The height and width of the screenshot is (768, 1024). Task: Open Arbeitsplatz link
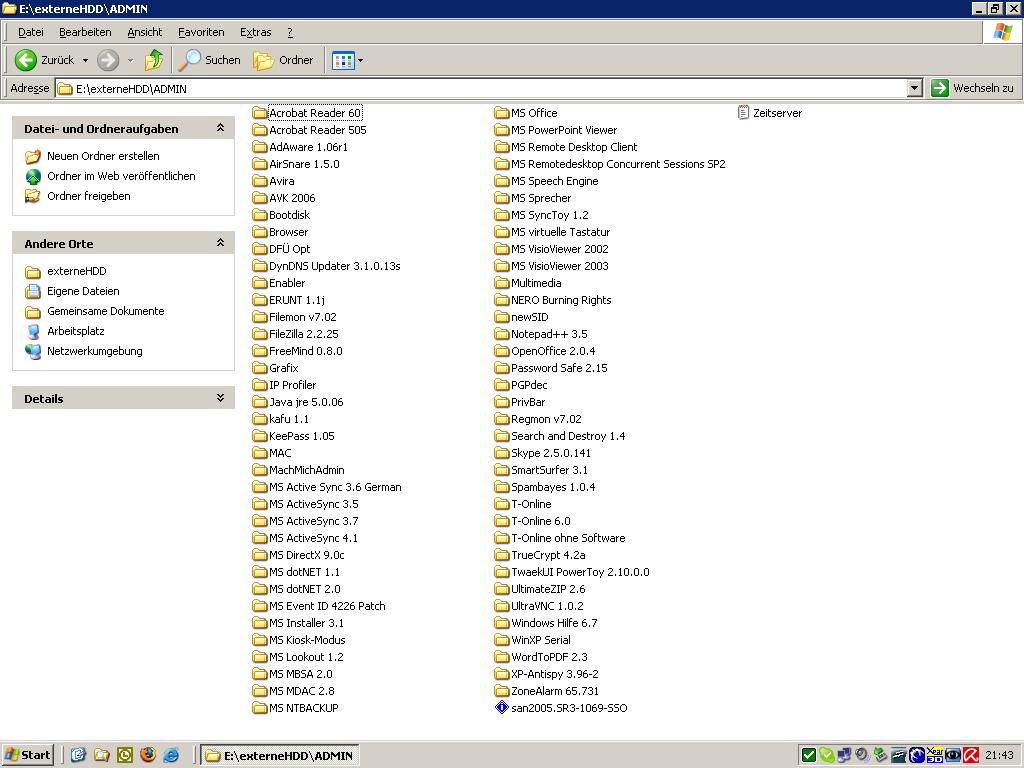click(76, 331)
